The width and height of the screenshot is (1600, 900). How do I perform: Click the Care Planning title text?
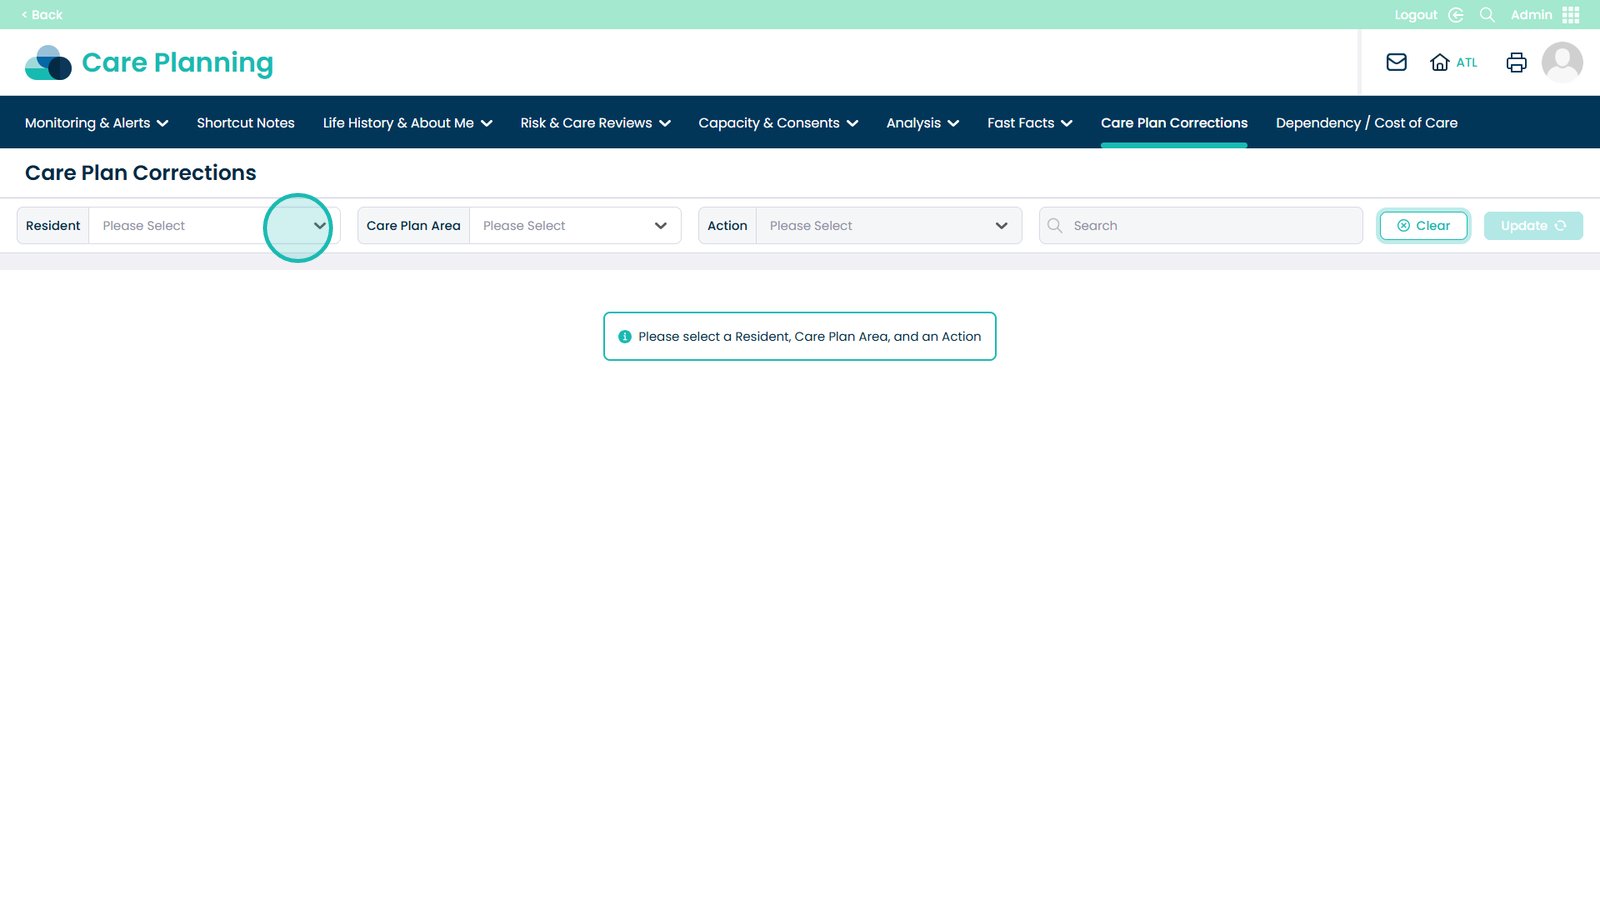tap(178, 63)
